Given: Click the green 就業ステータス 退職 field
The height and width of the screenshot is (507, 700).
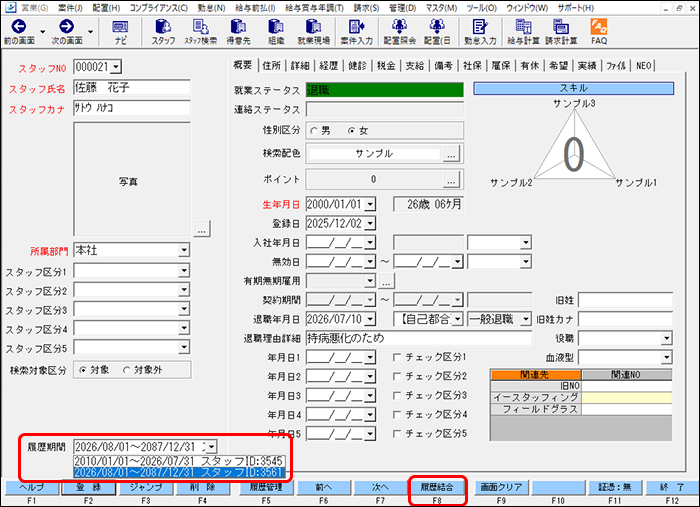Looking at the screenshot, I should click(x=384, y=90).
